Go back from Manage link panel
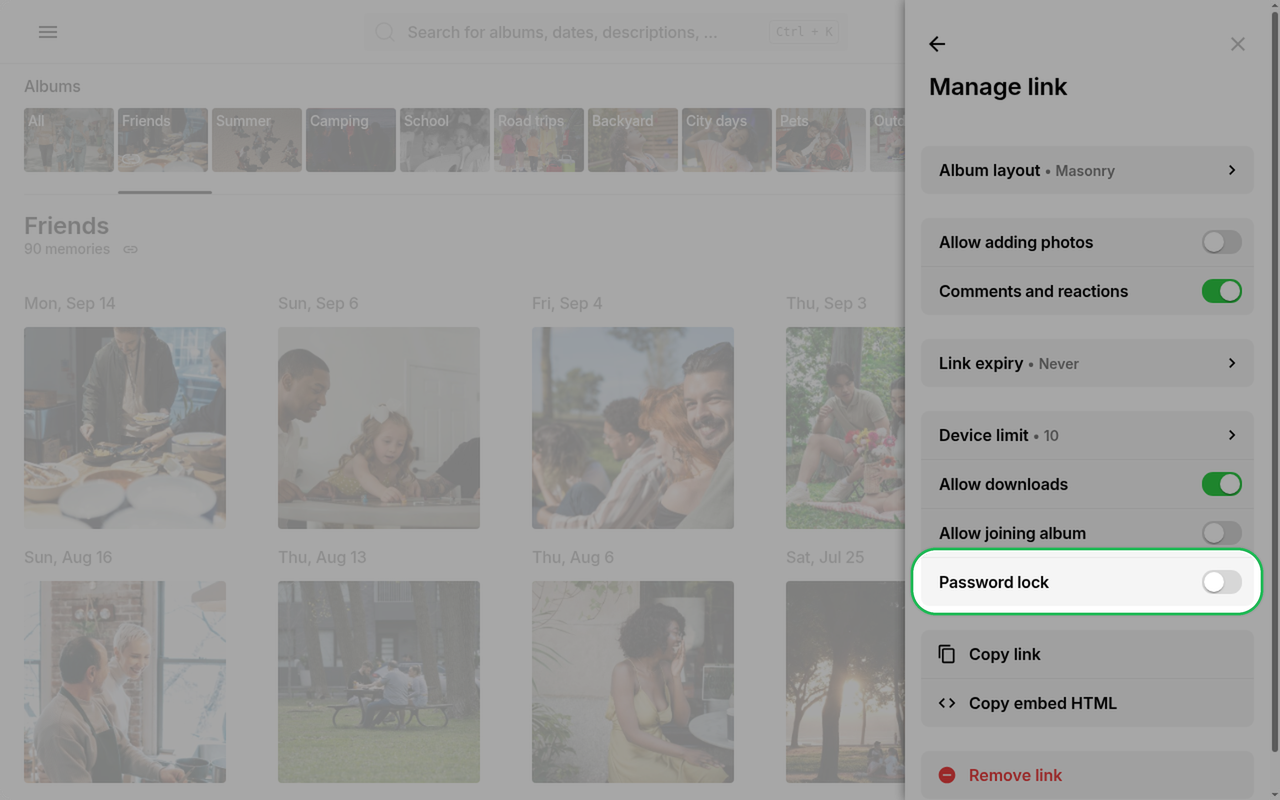The image size is (1280, 800). pyautogui.click(x=937, y=44)
